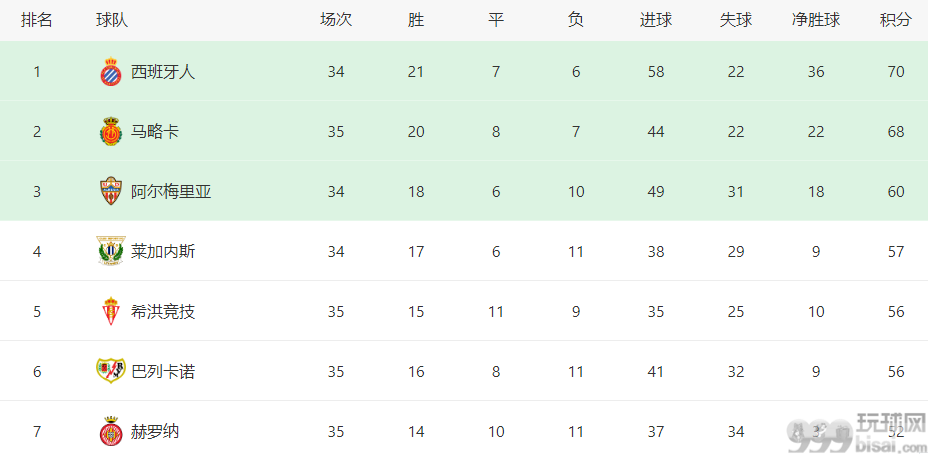Sort by the 积分 column header
This screenshot has height=454, width=928.
tap(895, 20)
